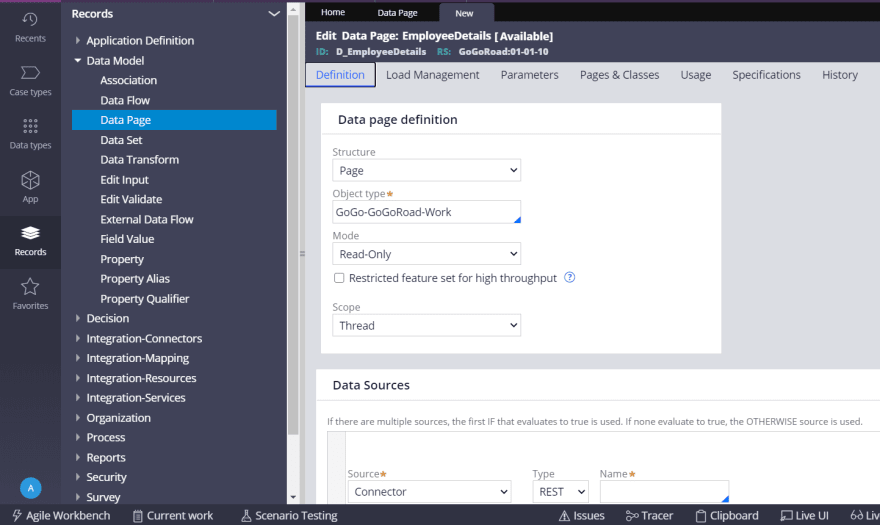Open the Clipboard tool
The image size is (880, 525).
point(727,515)
